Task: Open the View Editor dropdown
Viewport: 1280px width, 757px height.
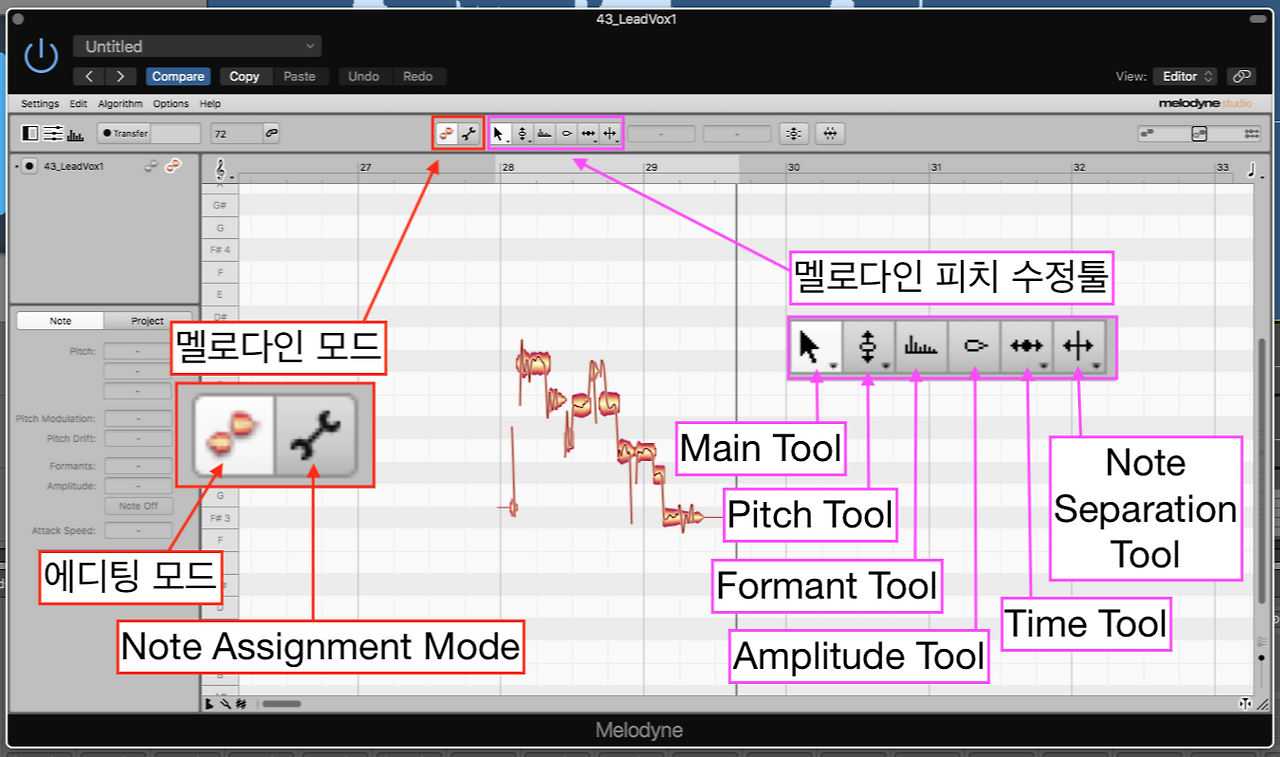Action: (x=1185, y=76)
